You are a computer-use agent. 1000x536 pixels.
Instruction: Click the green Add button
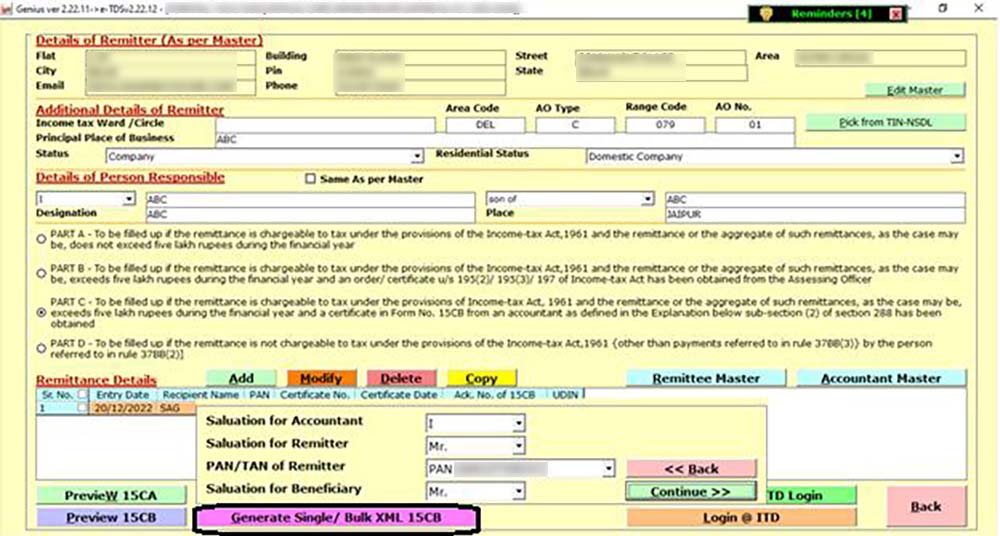click(241, 379)
